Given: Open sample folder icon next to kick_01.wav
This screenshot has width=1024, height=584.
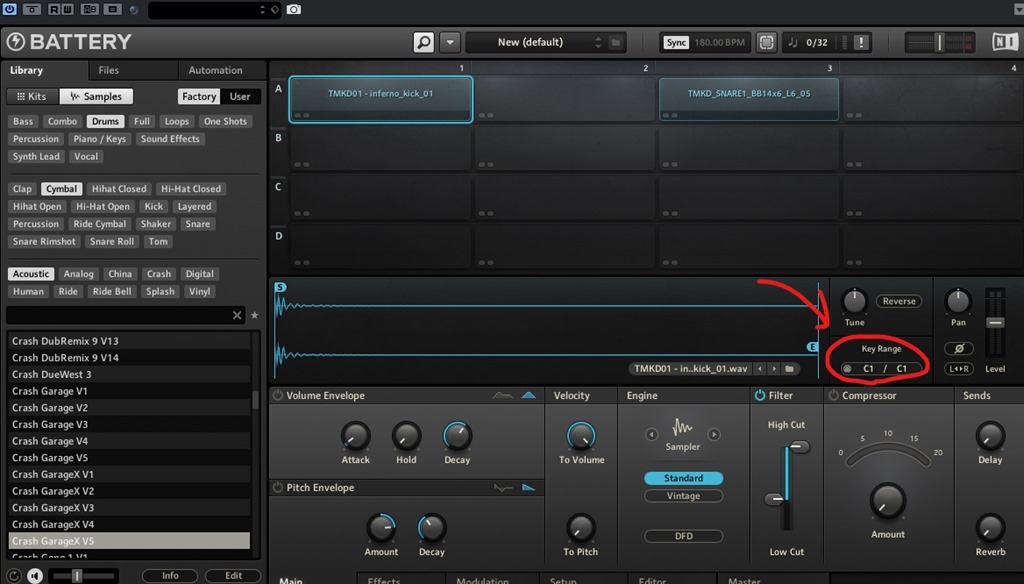Looking at the screenshot, I should [x=790, y=369].
